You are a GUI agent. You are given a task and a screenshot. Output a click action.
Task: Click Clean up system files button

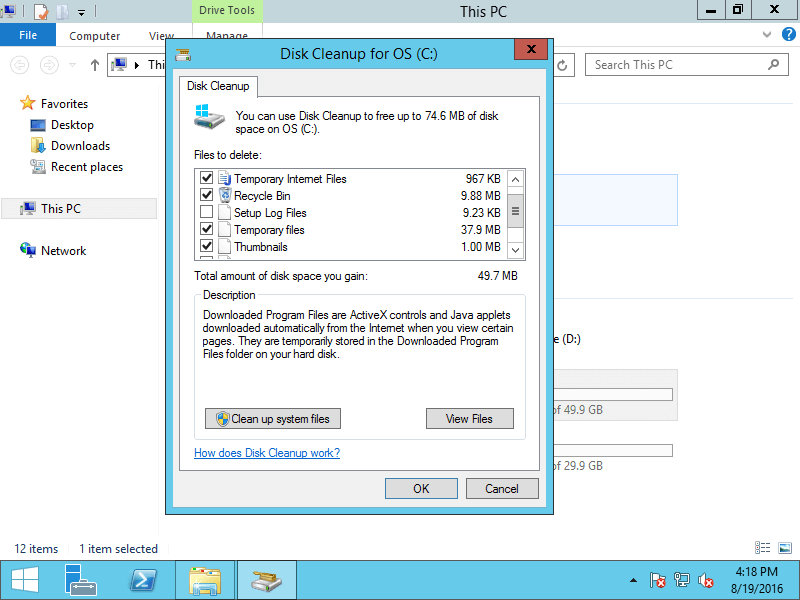[273, 419]
